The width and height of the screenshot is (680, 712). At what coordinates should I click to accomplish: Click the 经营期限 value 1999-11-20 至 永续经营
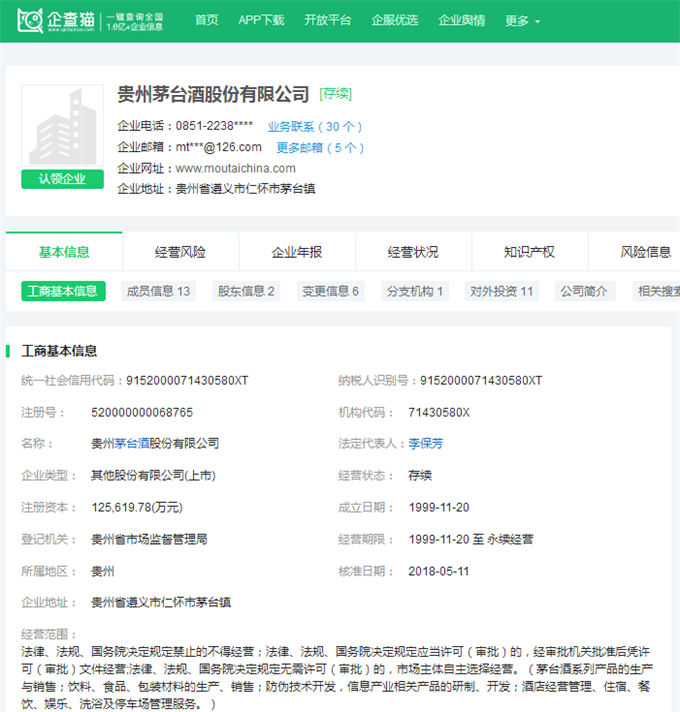point(471,539)
